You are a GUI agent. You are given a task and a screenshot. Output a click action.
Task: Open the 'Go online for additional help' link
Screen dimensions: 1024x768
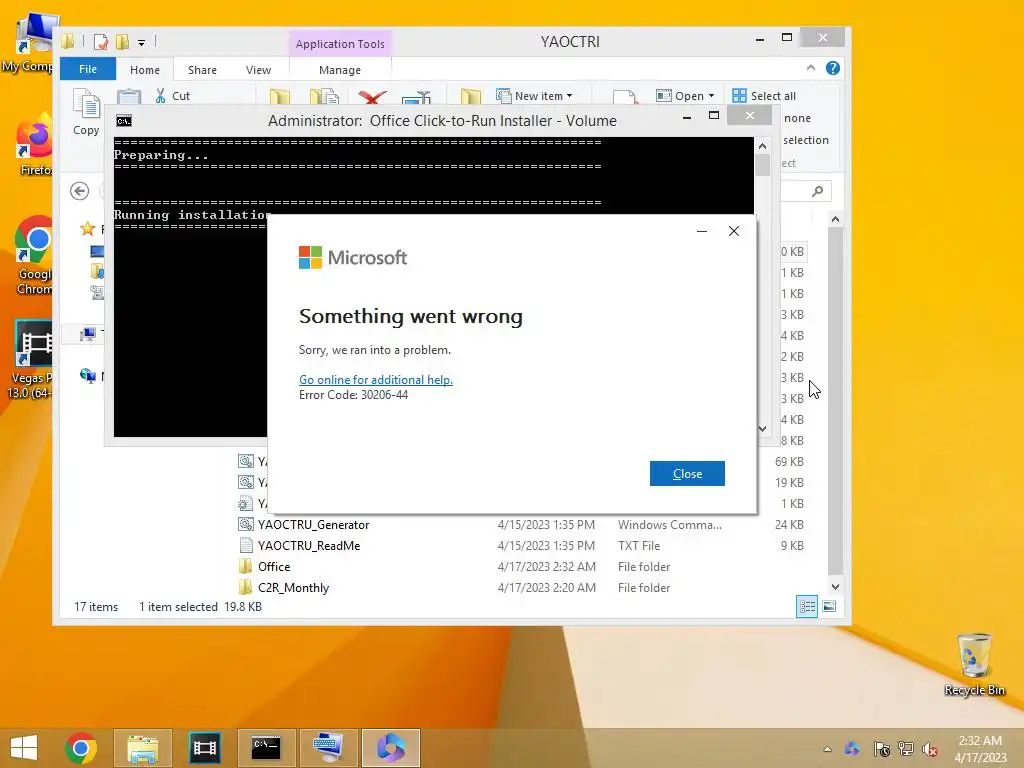376,379
